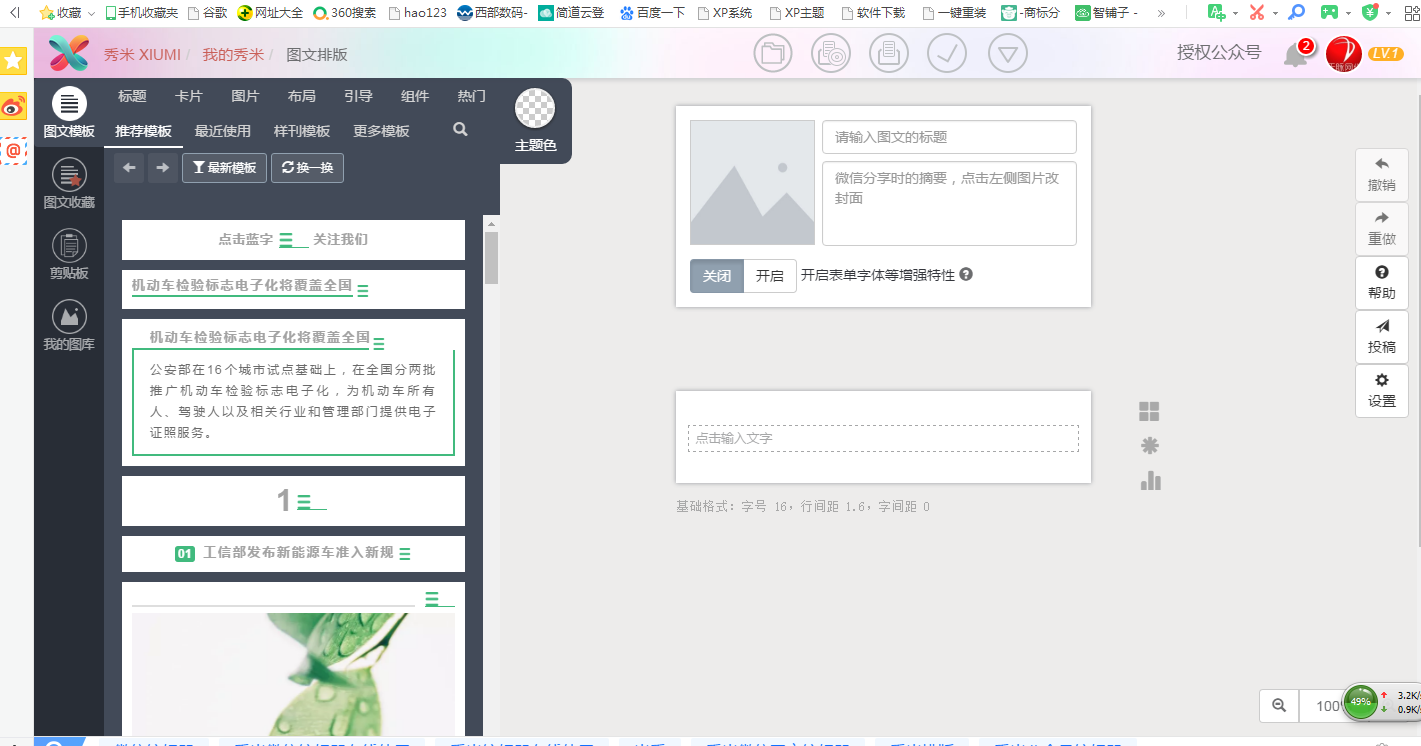Click the 换一换 refresh templates button
The image size is (1421, 746).
pos(307,168)
